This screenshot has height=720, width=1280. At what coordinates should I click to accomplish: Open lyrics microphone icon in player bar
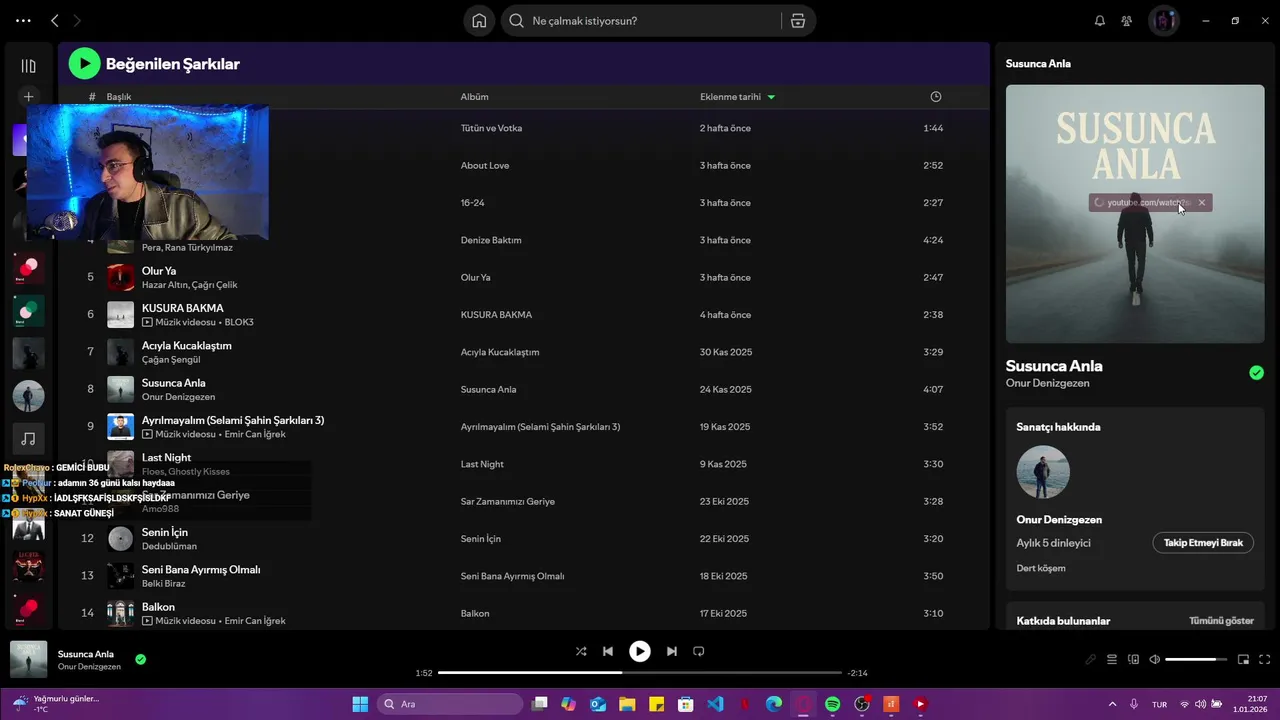(x=1091, y=659)
